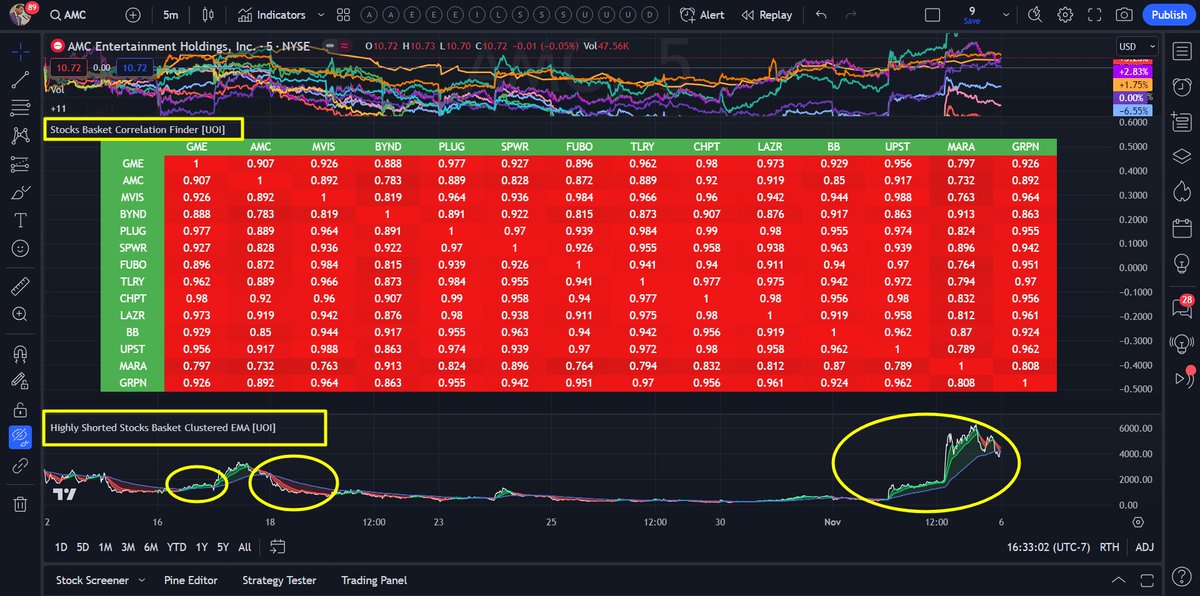Select the ruler measure tool
The height and width of the screenshot is (596, 1200).
click(x=20, y=286)
